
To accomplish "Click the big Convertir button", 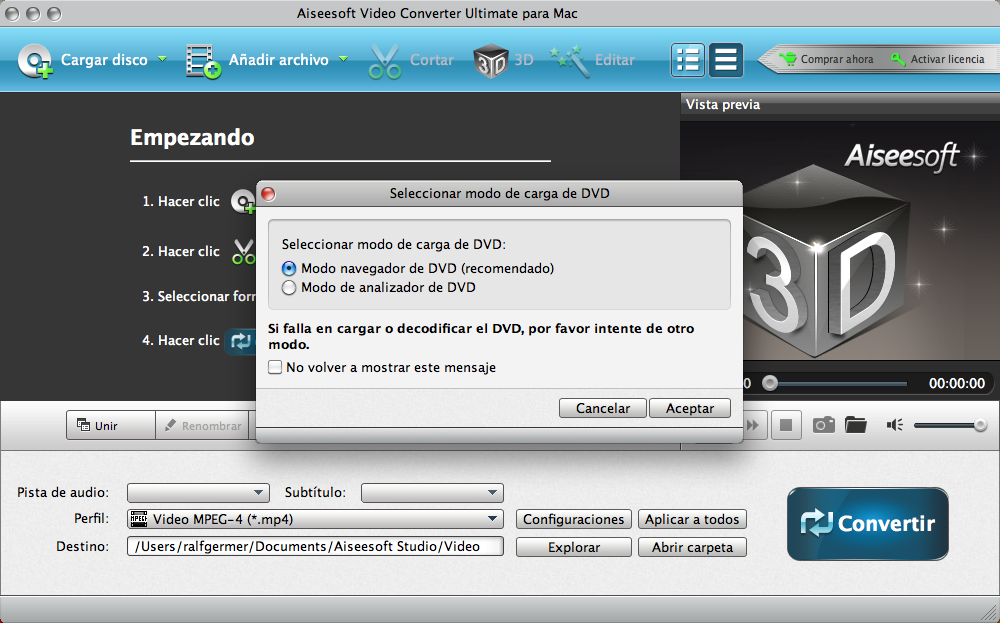I will (x=868, y=524).
